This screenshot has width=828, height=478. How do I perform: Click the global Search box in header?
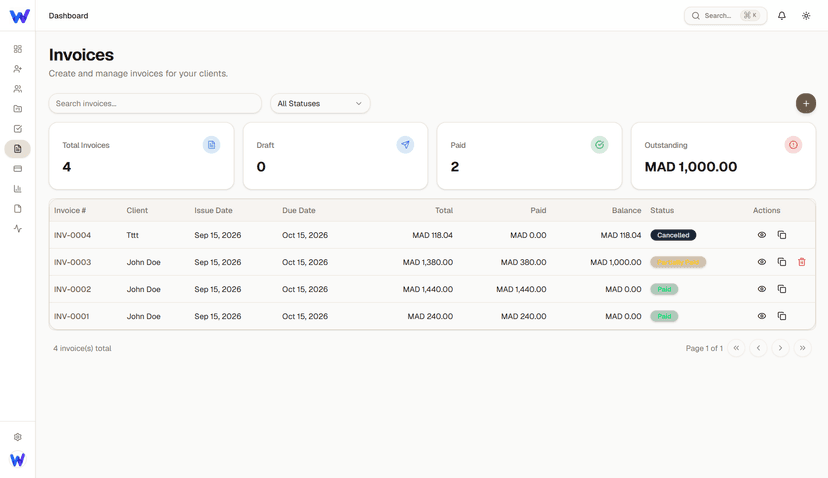(x=726, y=16)
